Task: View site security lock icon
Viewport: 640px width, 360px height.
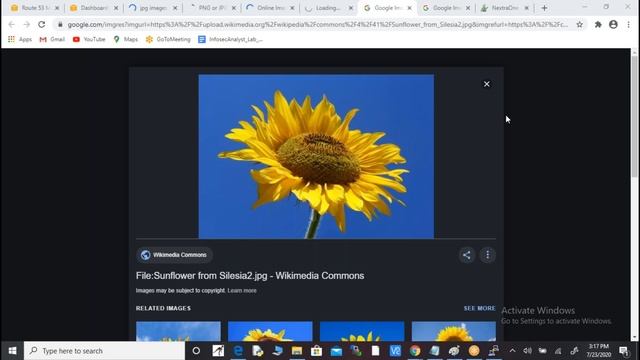Action: [60, 24]
